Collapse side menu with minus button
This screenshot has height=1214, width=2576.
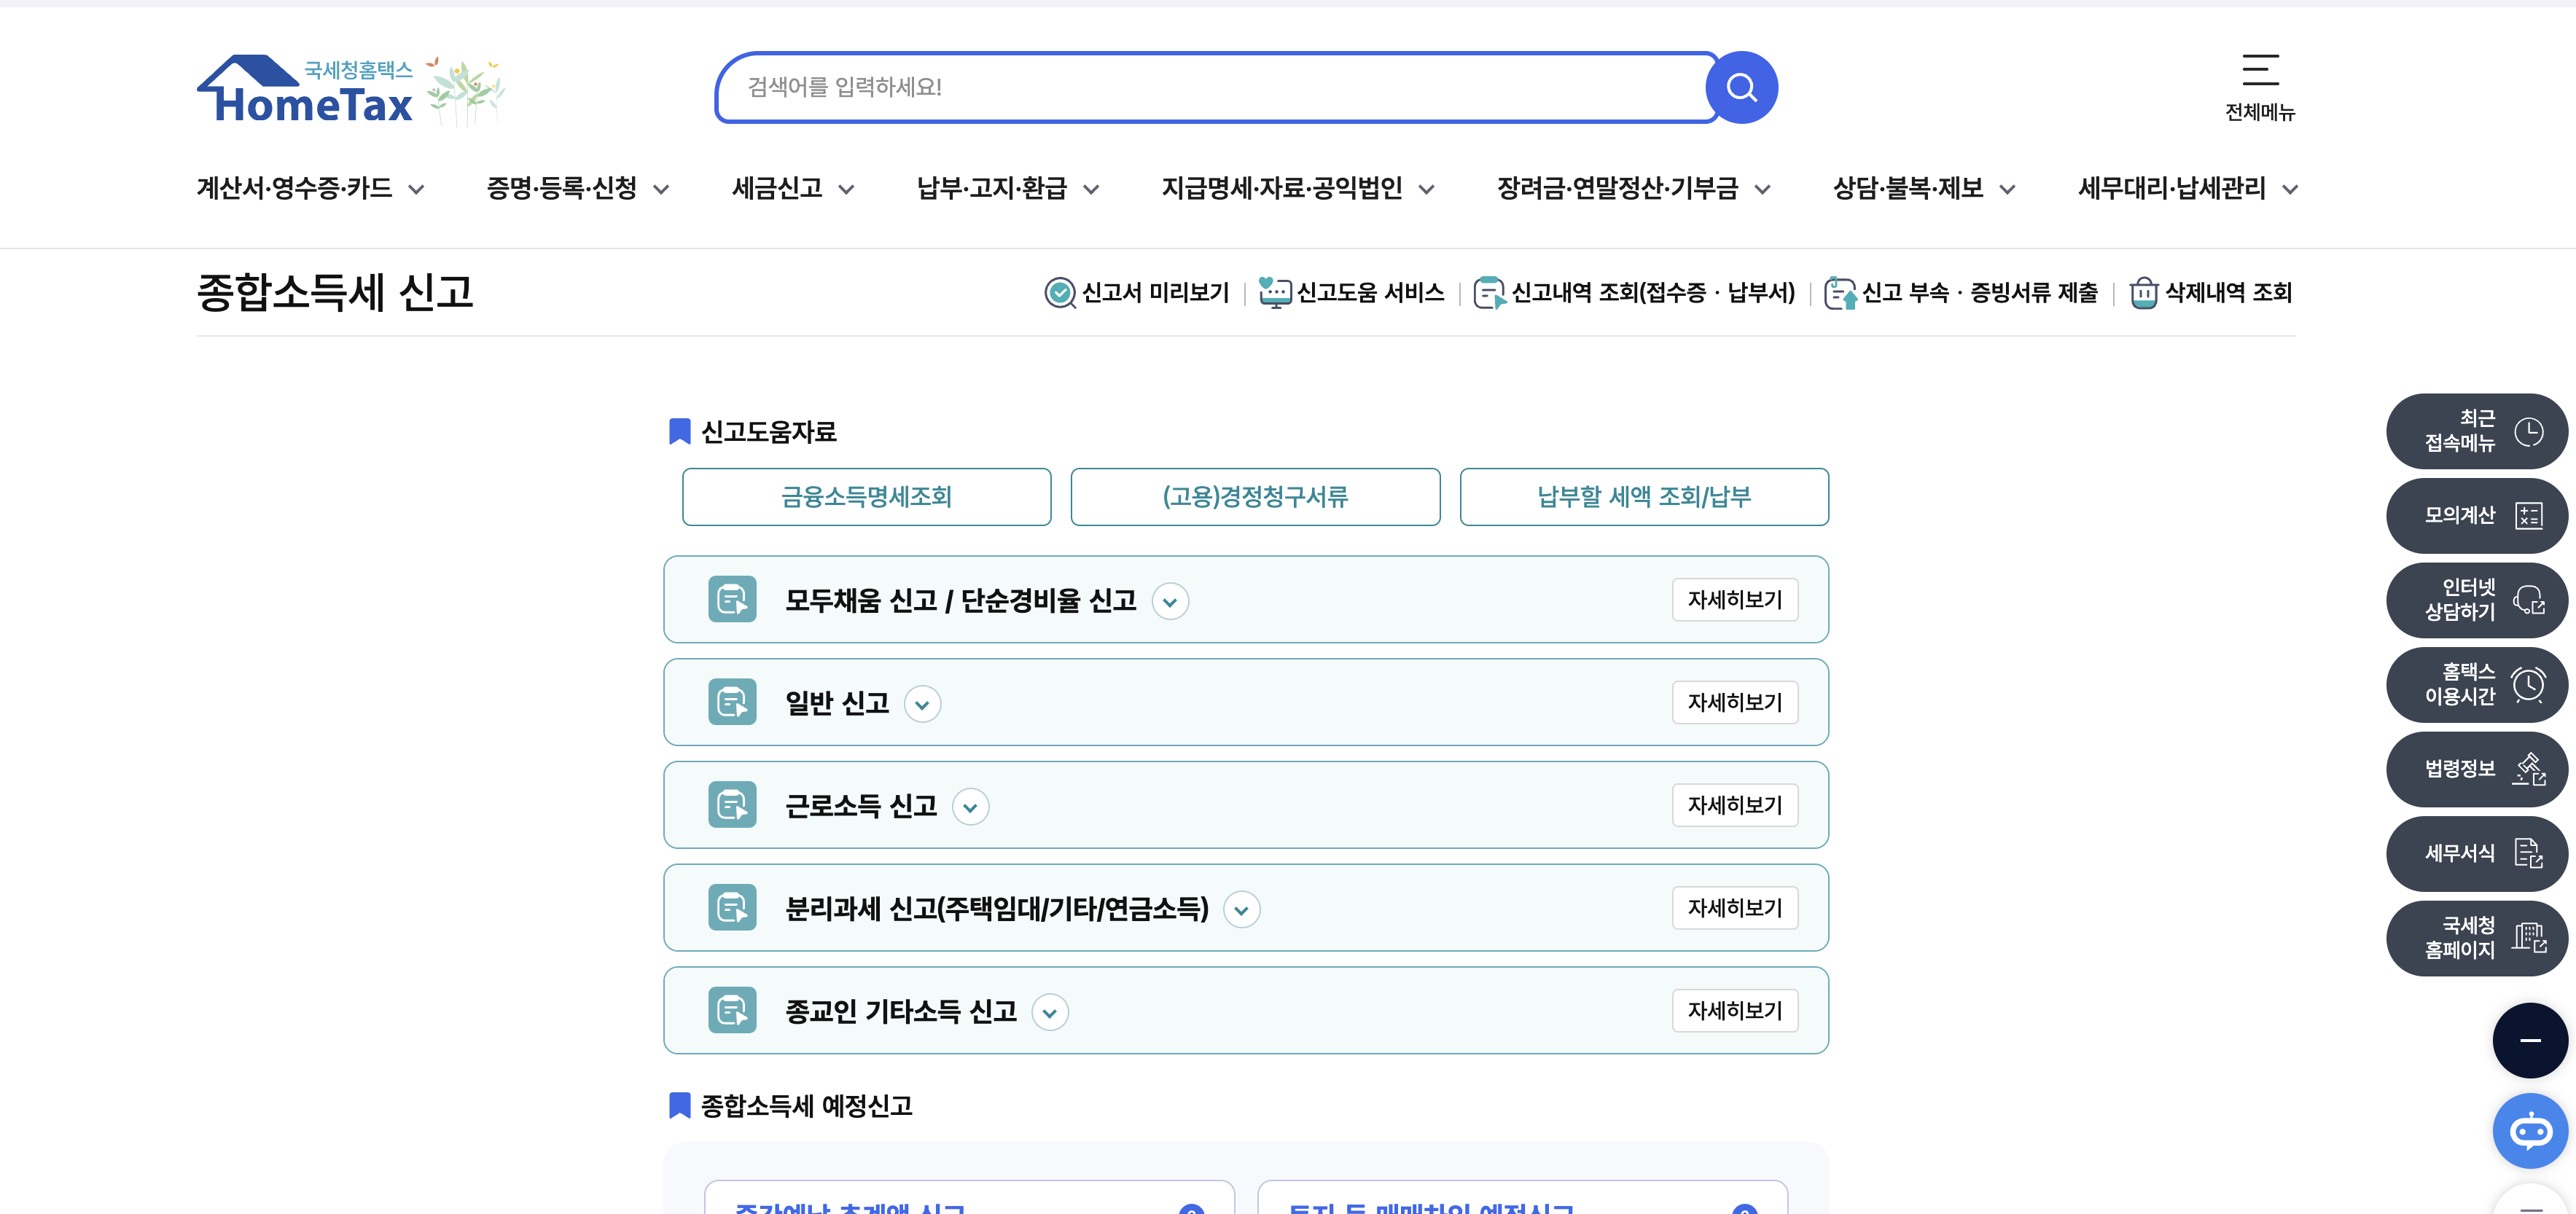pyautogui.click(x=2530, y=1040)
